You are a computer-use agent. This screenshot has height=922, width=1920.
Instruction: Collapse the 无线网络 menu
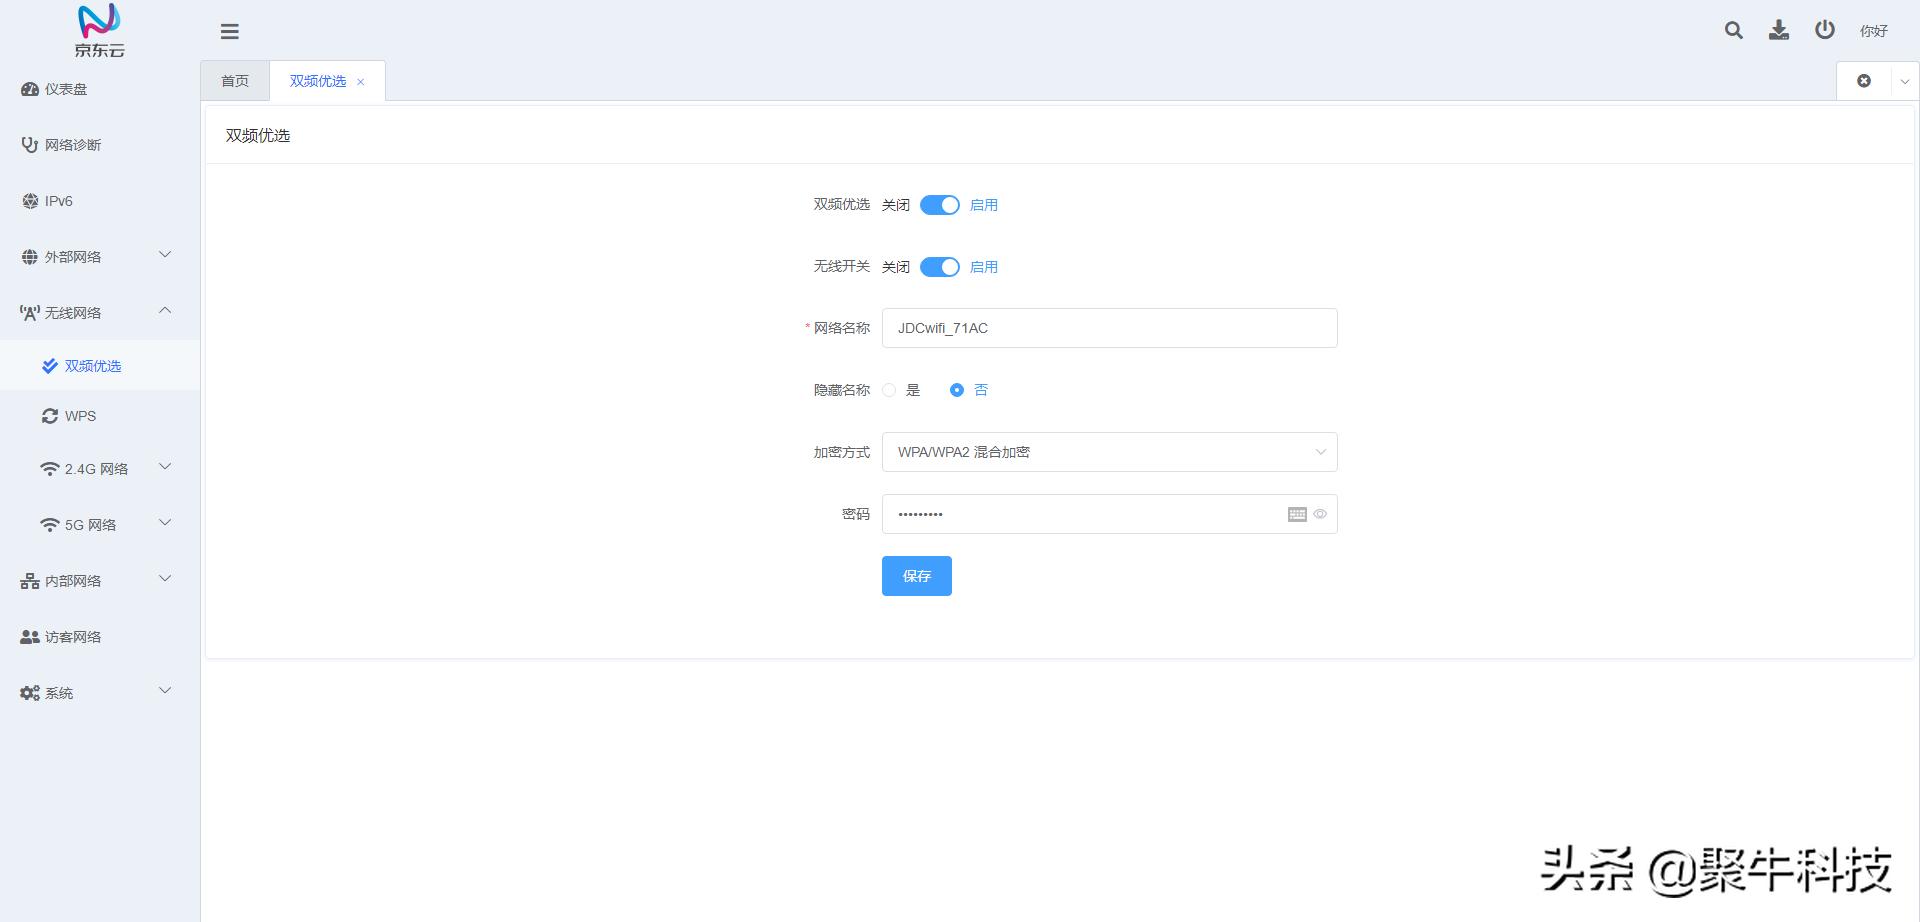[x=100, y=313]
